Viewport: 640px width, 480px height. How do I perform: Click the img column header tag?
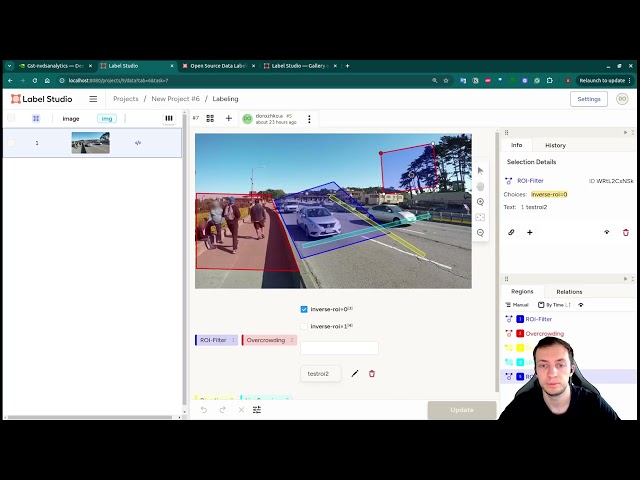[x=107, y=118]
